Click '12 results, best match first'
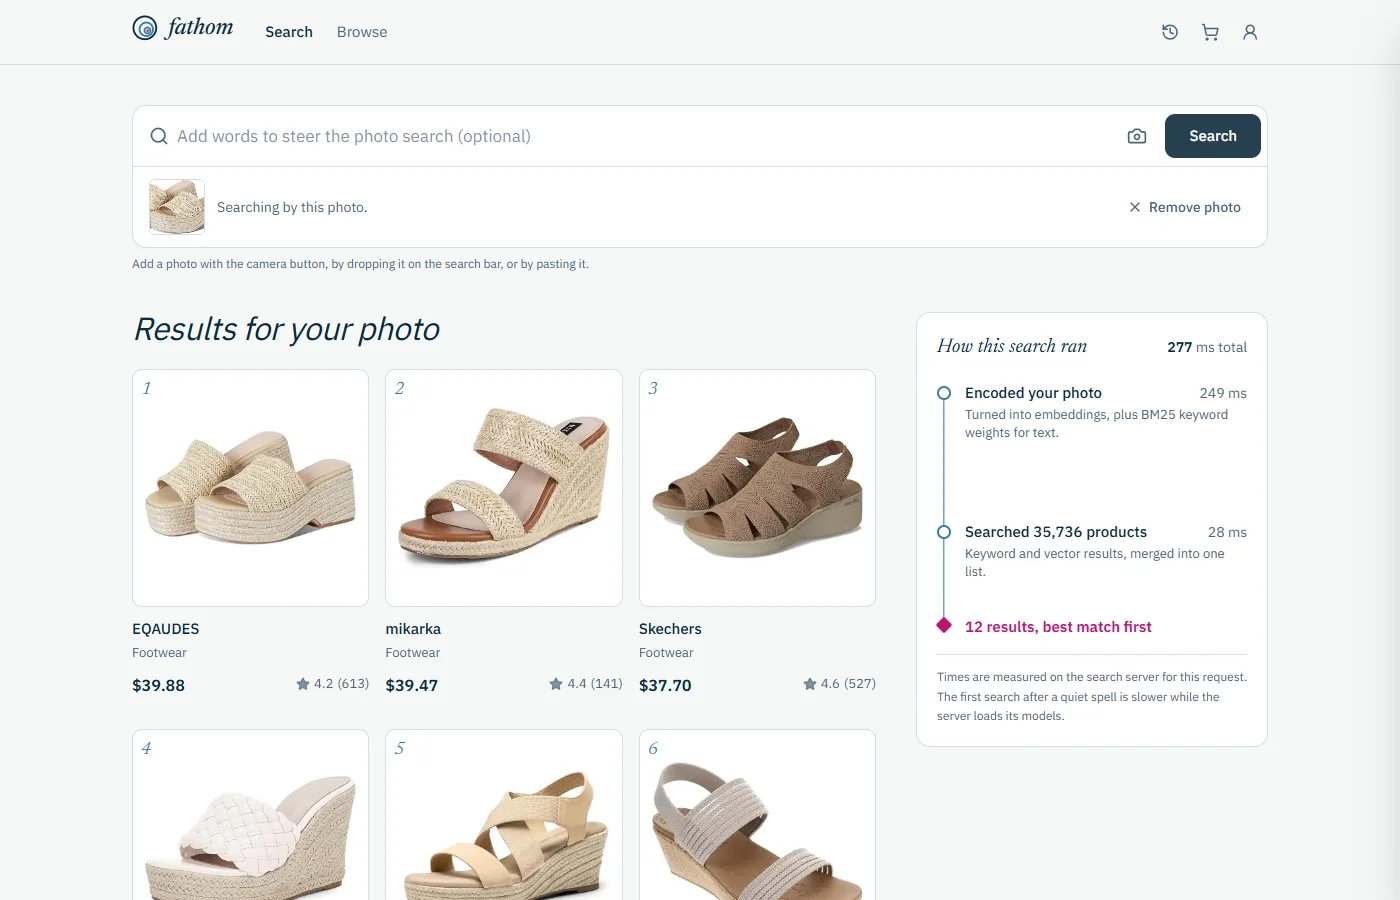The width and height of the screenshot is (1400, 900). 1058,627
